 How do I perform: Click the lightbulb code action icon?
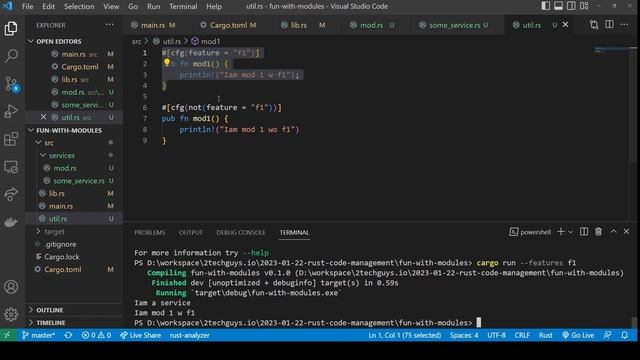pyautogui.click(x=167, y=62)
